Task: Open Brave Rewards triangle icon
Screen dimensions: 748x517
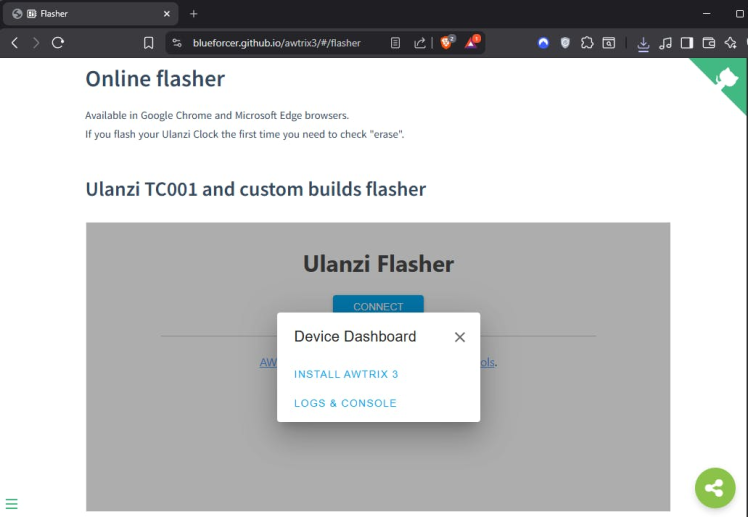Action: point(472,42)
